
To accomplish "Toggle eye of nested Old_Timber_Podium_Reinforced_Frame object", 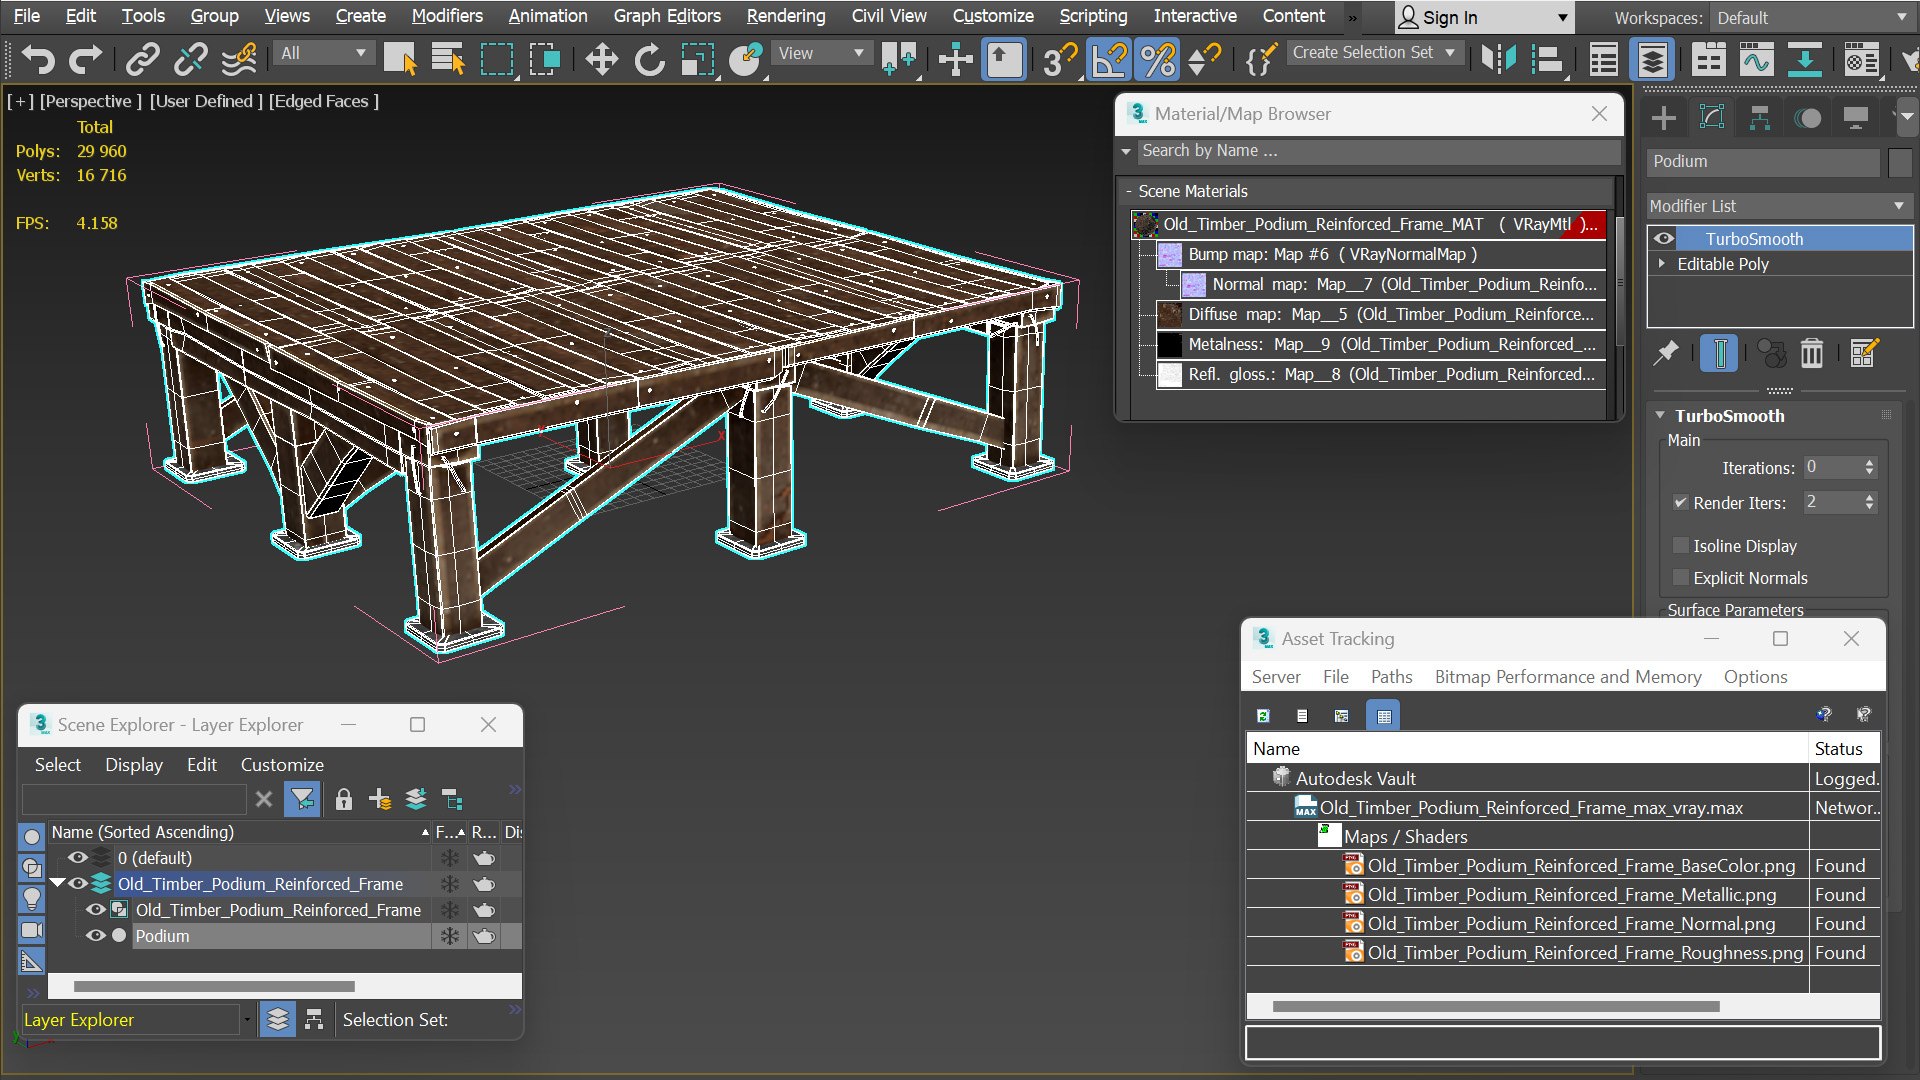I will [95, 910].
